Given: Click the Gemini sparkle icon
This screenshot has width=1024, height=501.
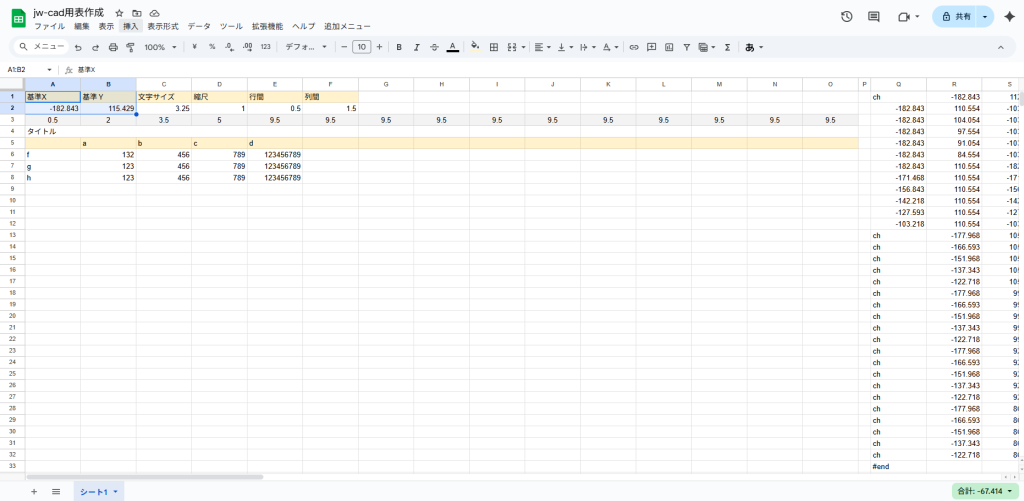Looking at the screenshot, I should 1009,17.
